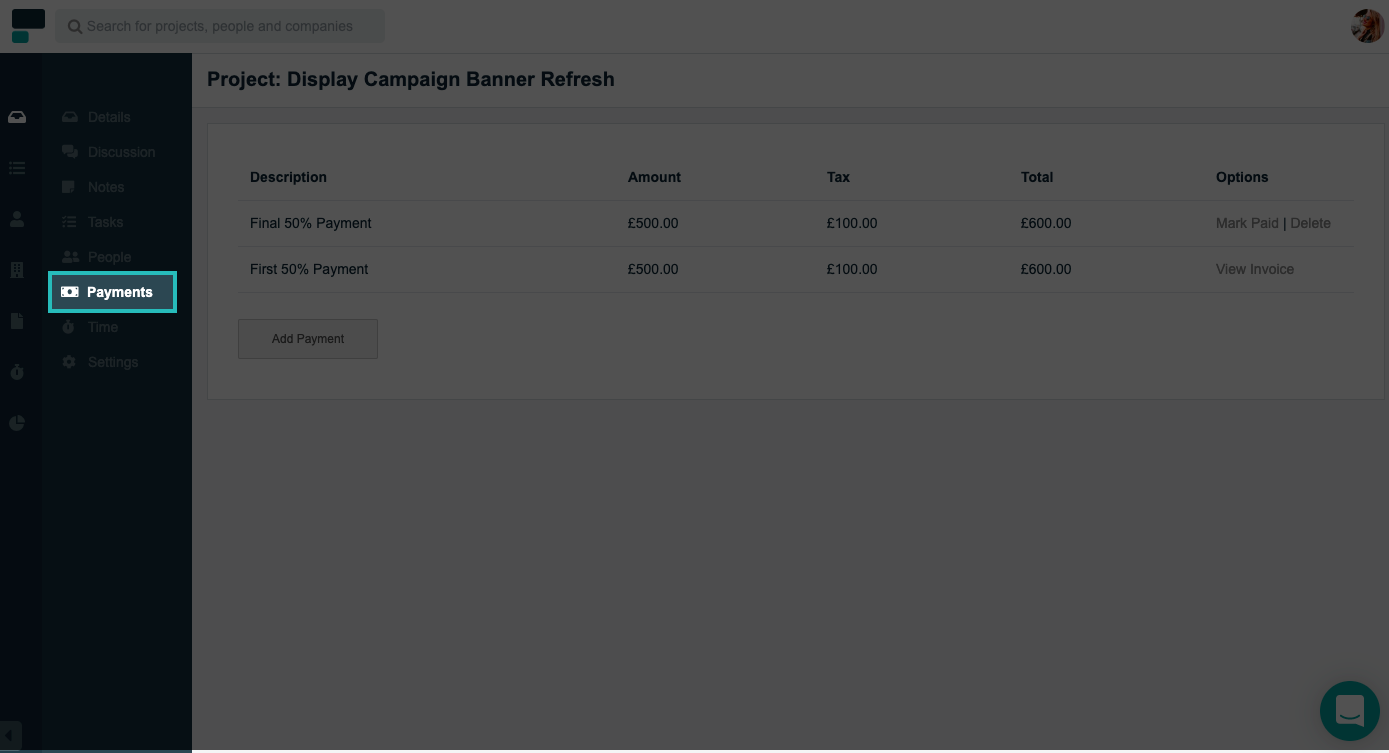Click the search magnifier icon
The image size is (1389, 753).
(75, 27)
